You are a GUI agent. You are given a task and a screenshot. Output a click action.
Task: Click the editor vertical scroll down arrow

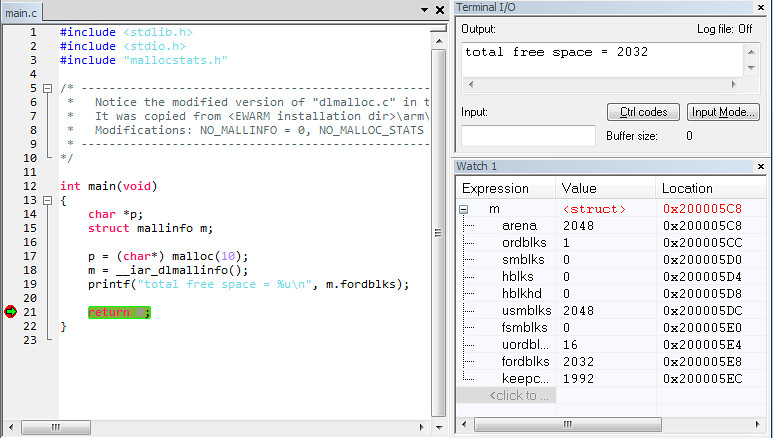[x=438, y=427]
